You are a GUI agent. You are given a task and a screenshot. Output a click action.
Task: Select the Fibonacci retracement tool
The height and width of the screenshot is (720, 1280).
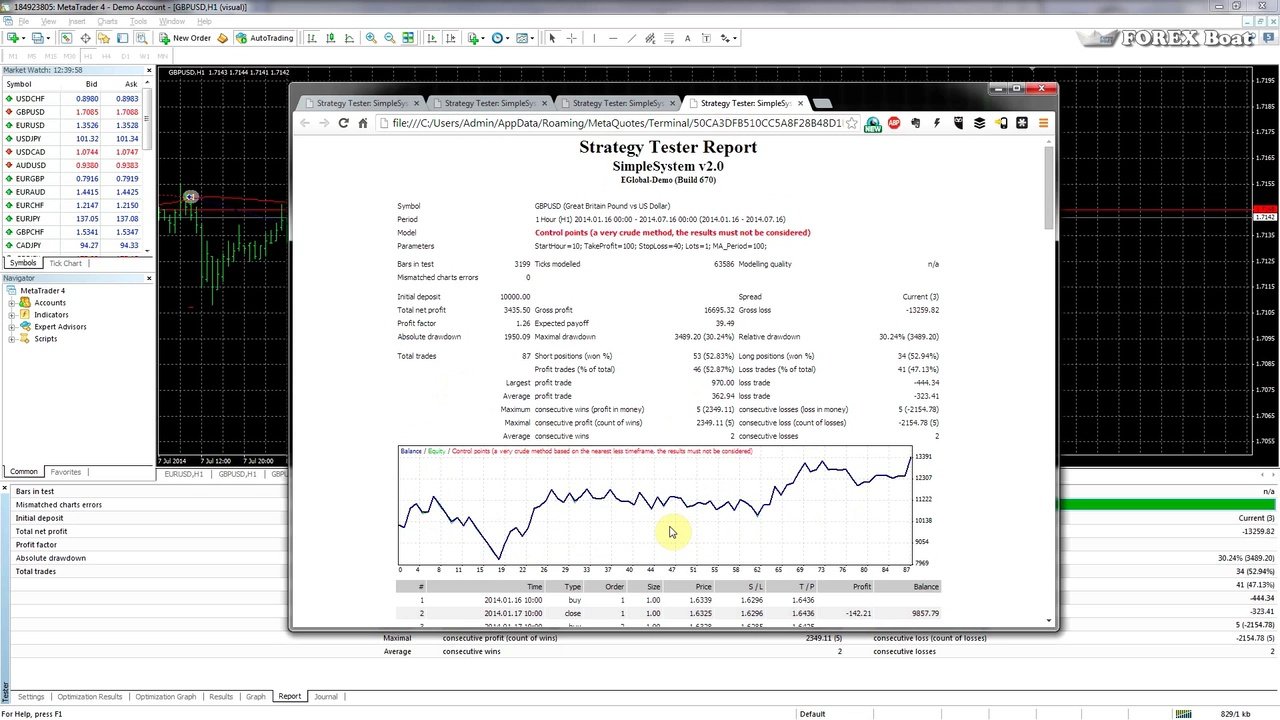[x=669, y=38]
